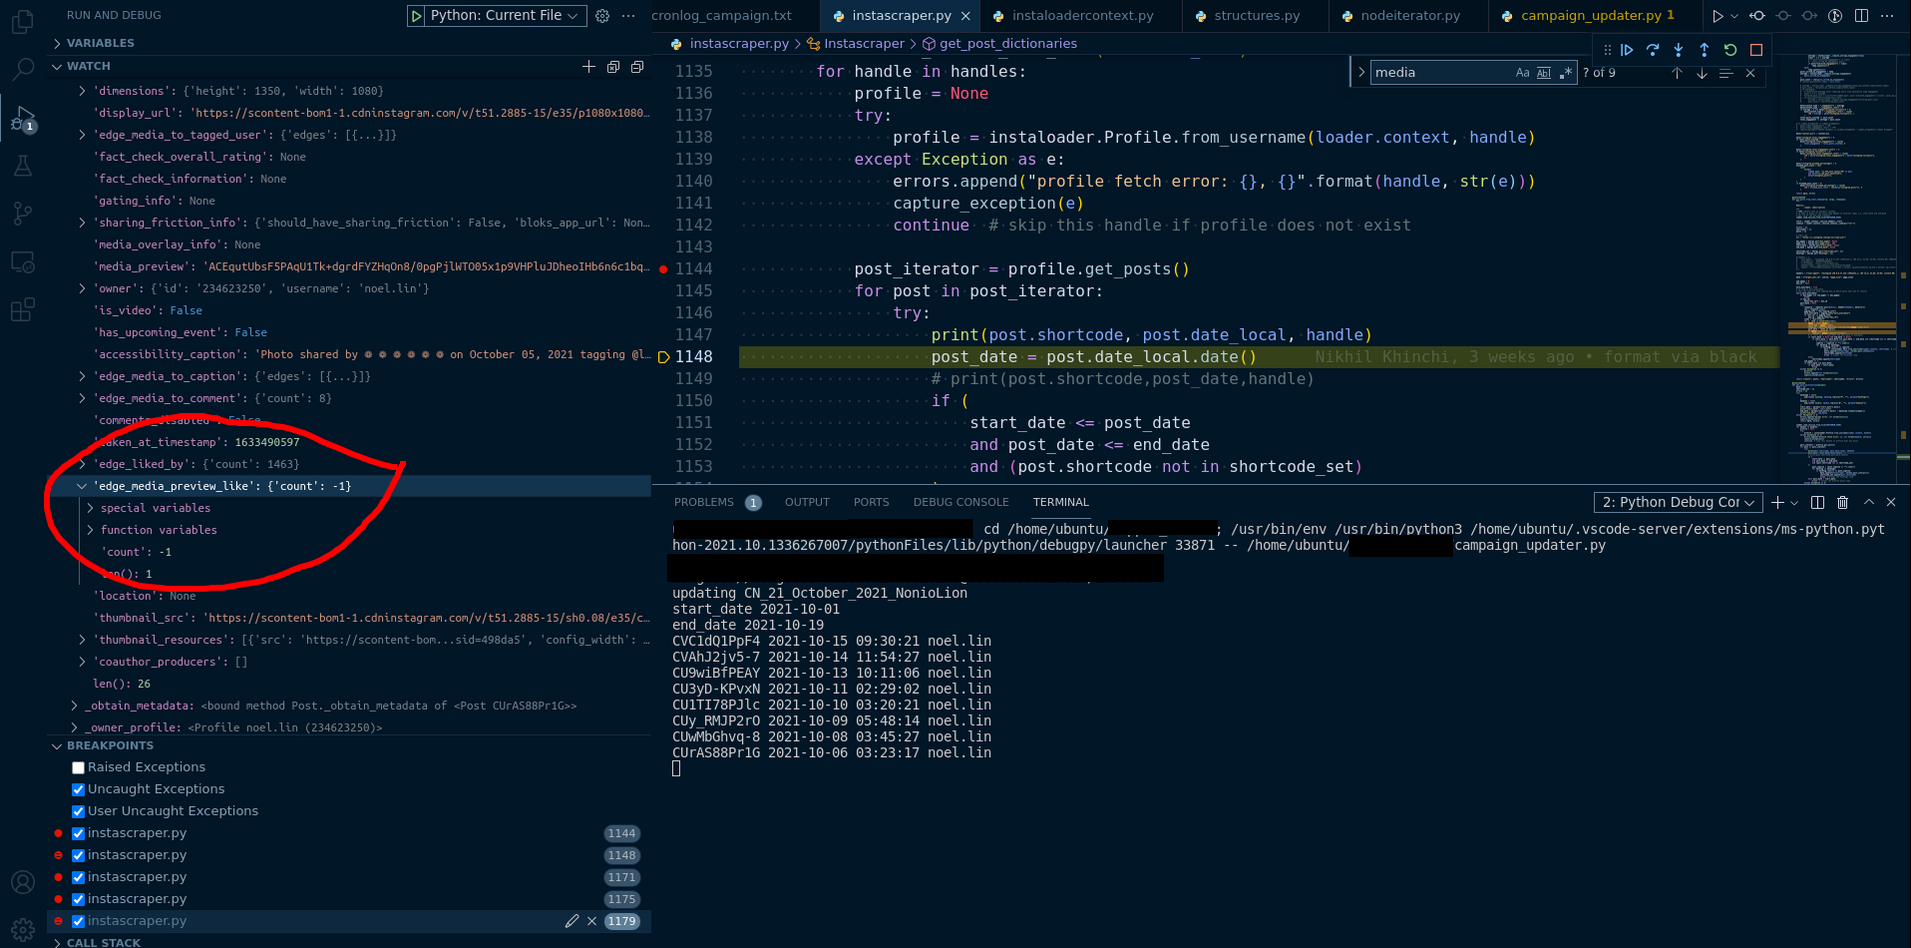The height and width of the screenshot is (948, 1911).
Task: Expand 'owner' watch entry
Action: (83, 289)
